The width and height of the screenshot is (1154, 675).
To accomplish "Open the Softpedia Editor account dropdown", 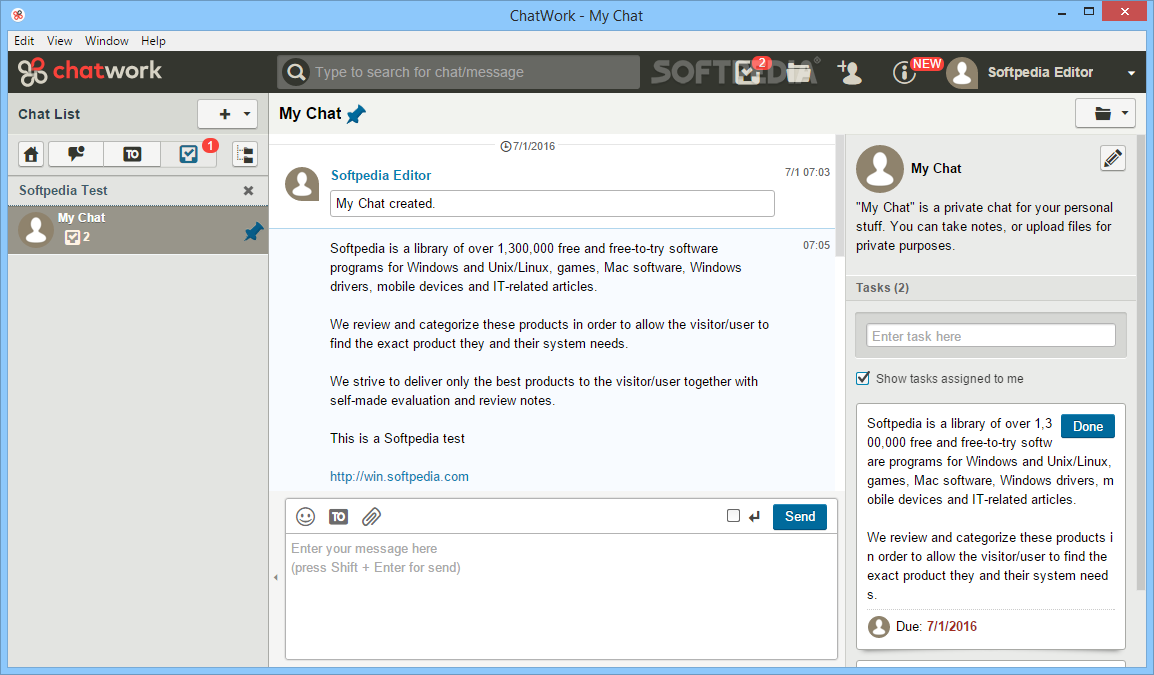I will [x=1131, y=73].
